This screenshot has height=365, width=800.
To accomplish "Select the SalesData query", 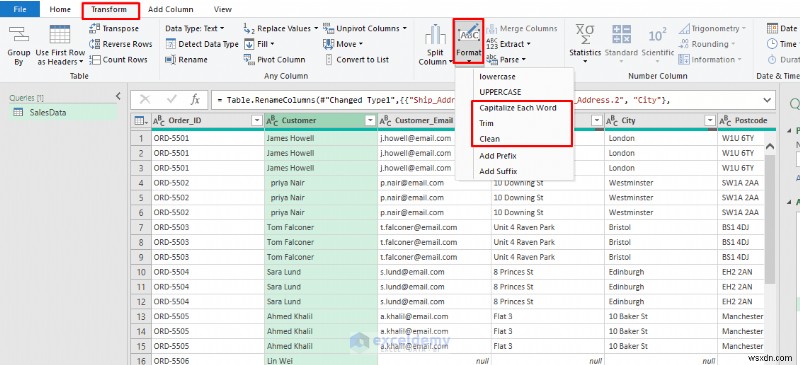I will (x=63, y=113).
